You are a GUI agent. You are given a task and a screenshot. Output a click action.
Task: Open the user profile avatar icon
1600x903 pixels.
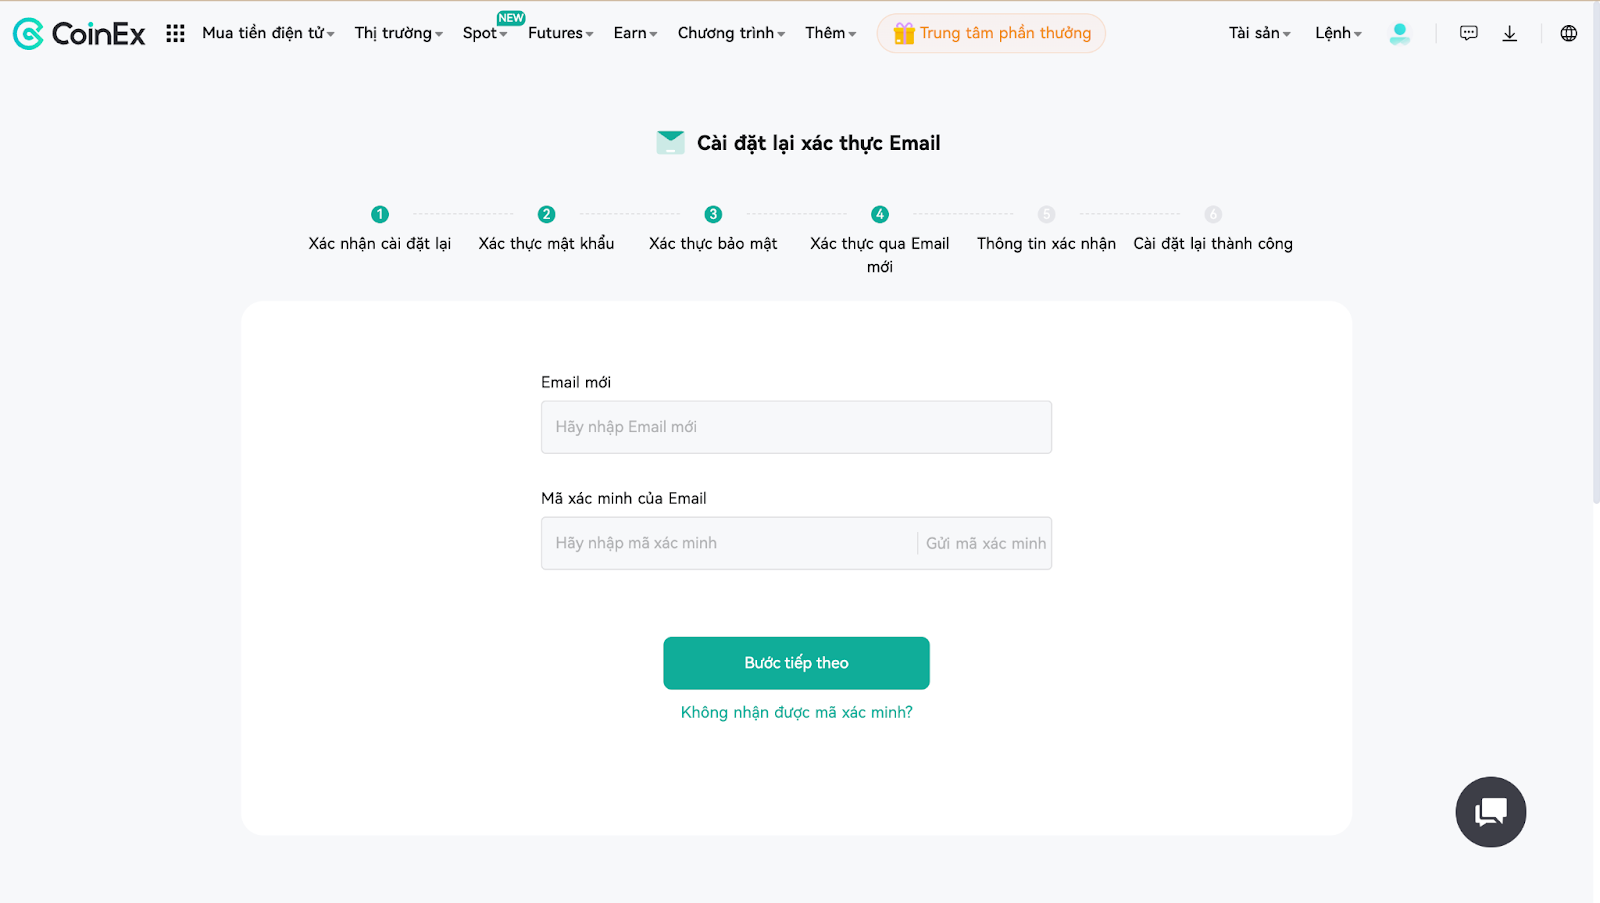click(x=1400, y=34)
